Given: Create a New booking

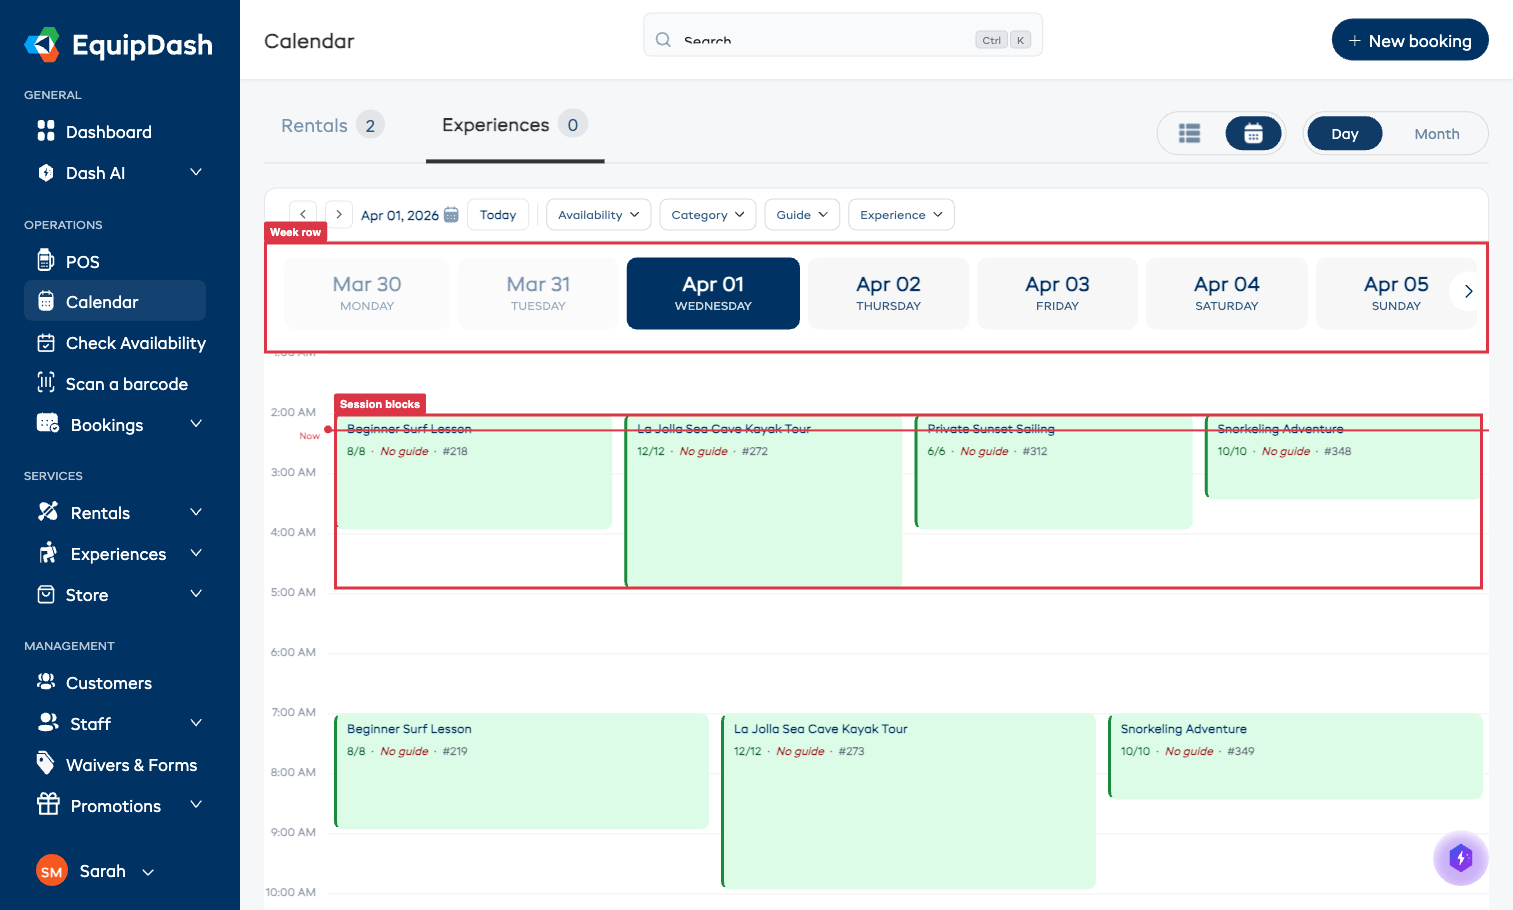Looking at the screenshot, I should [1410, 40].
